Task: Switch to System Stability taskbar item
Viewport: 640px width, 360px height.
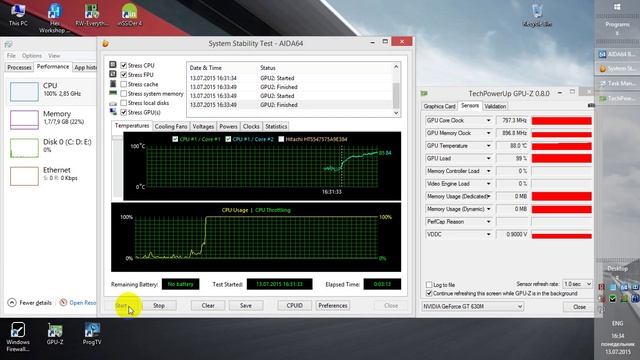Action: (x=617, y=69)
